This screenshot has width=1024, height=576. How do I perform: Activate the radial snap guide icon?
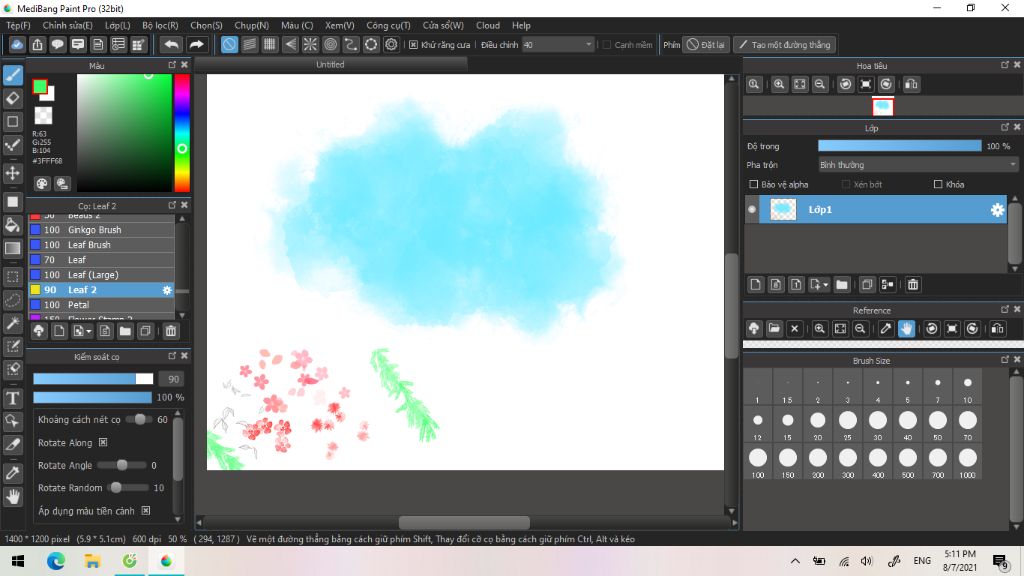(310, 45)
